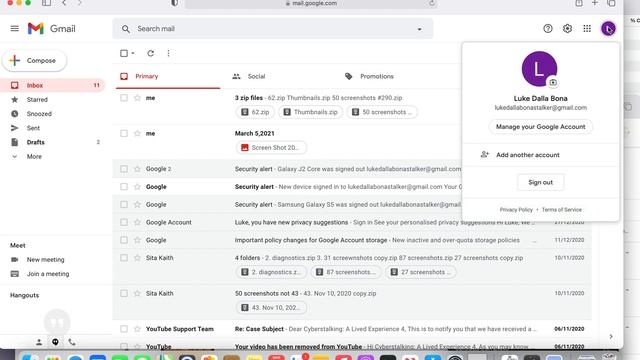
Task: Star the YouTube Support Team email
Action: click(137, 329)
